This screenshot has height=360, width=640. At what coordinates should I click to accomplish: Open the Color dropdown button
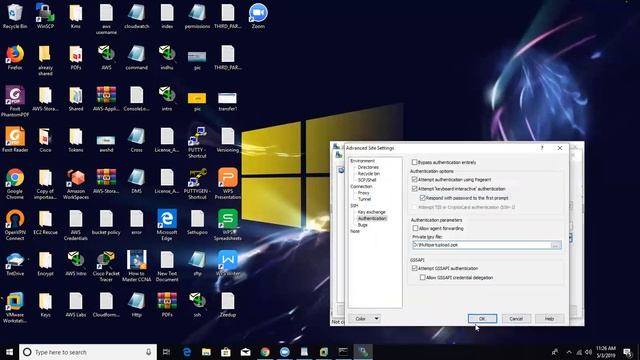click(x=365, y=318)
